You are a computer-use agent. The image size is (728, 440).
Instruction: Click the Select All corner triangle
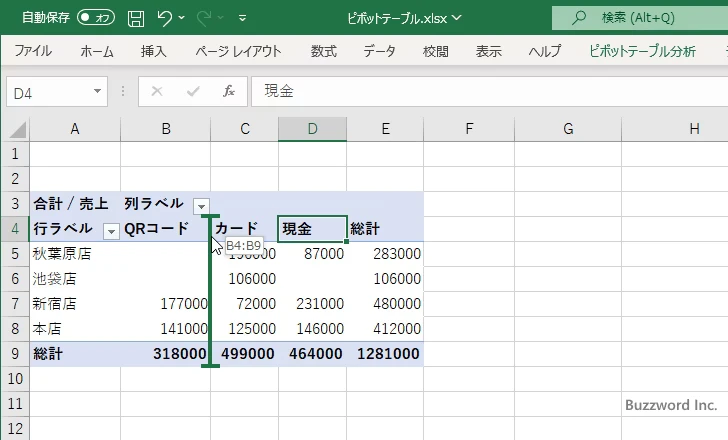(x=18, y=129)
